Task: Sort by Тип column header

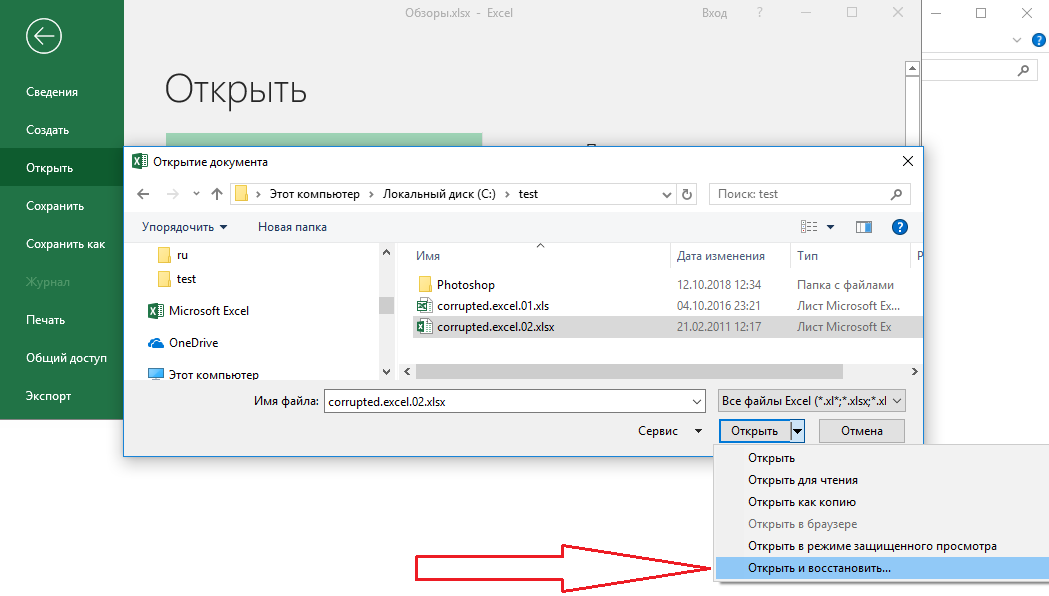Action: point(807,256)
